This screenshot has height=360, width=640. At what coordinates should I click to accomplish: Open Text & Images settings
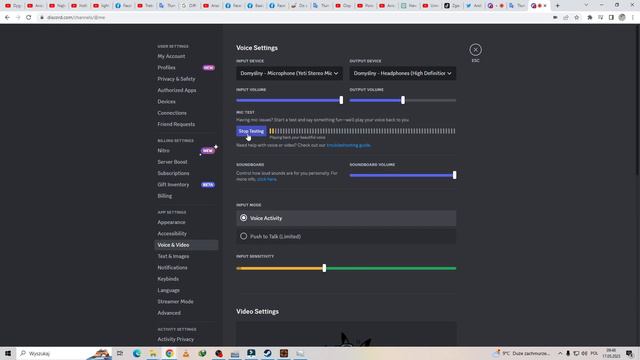click(173, 256)
